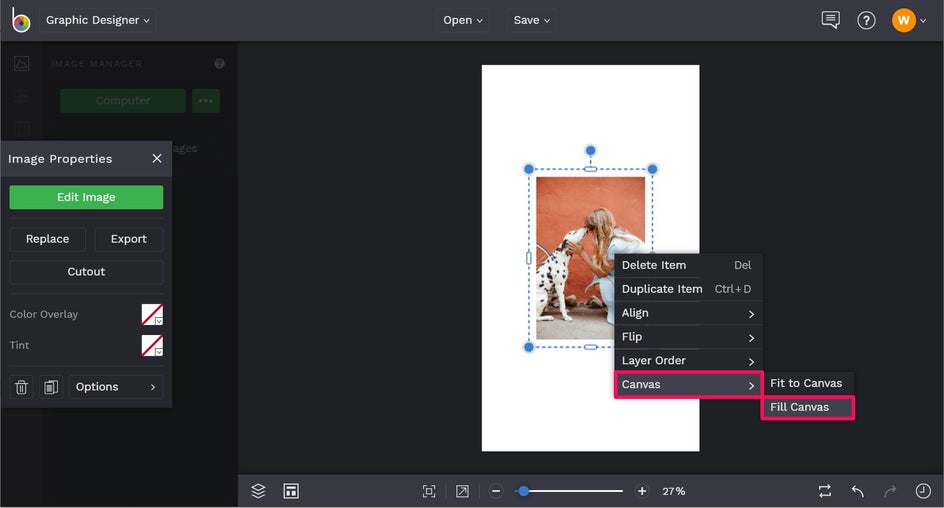Open the layout template icon in bottom bar
Screen dimensions: 944x508
(291, 491)
